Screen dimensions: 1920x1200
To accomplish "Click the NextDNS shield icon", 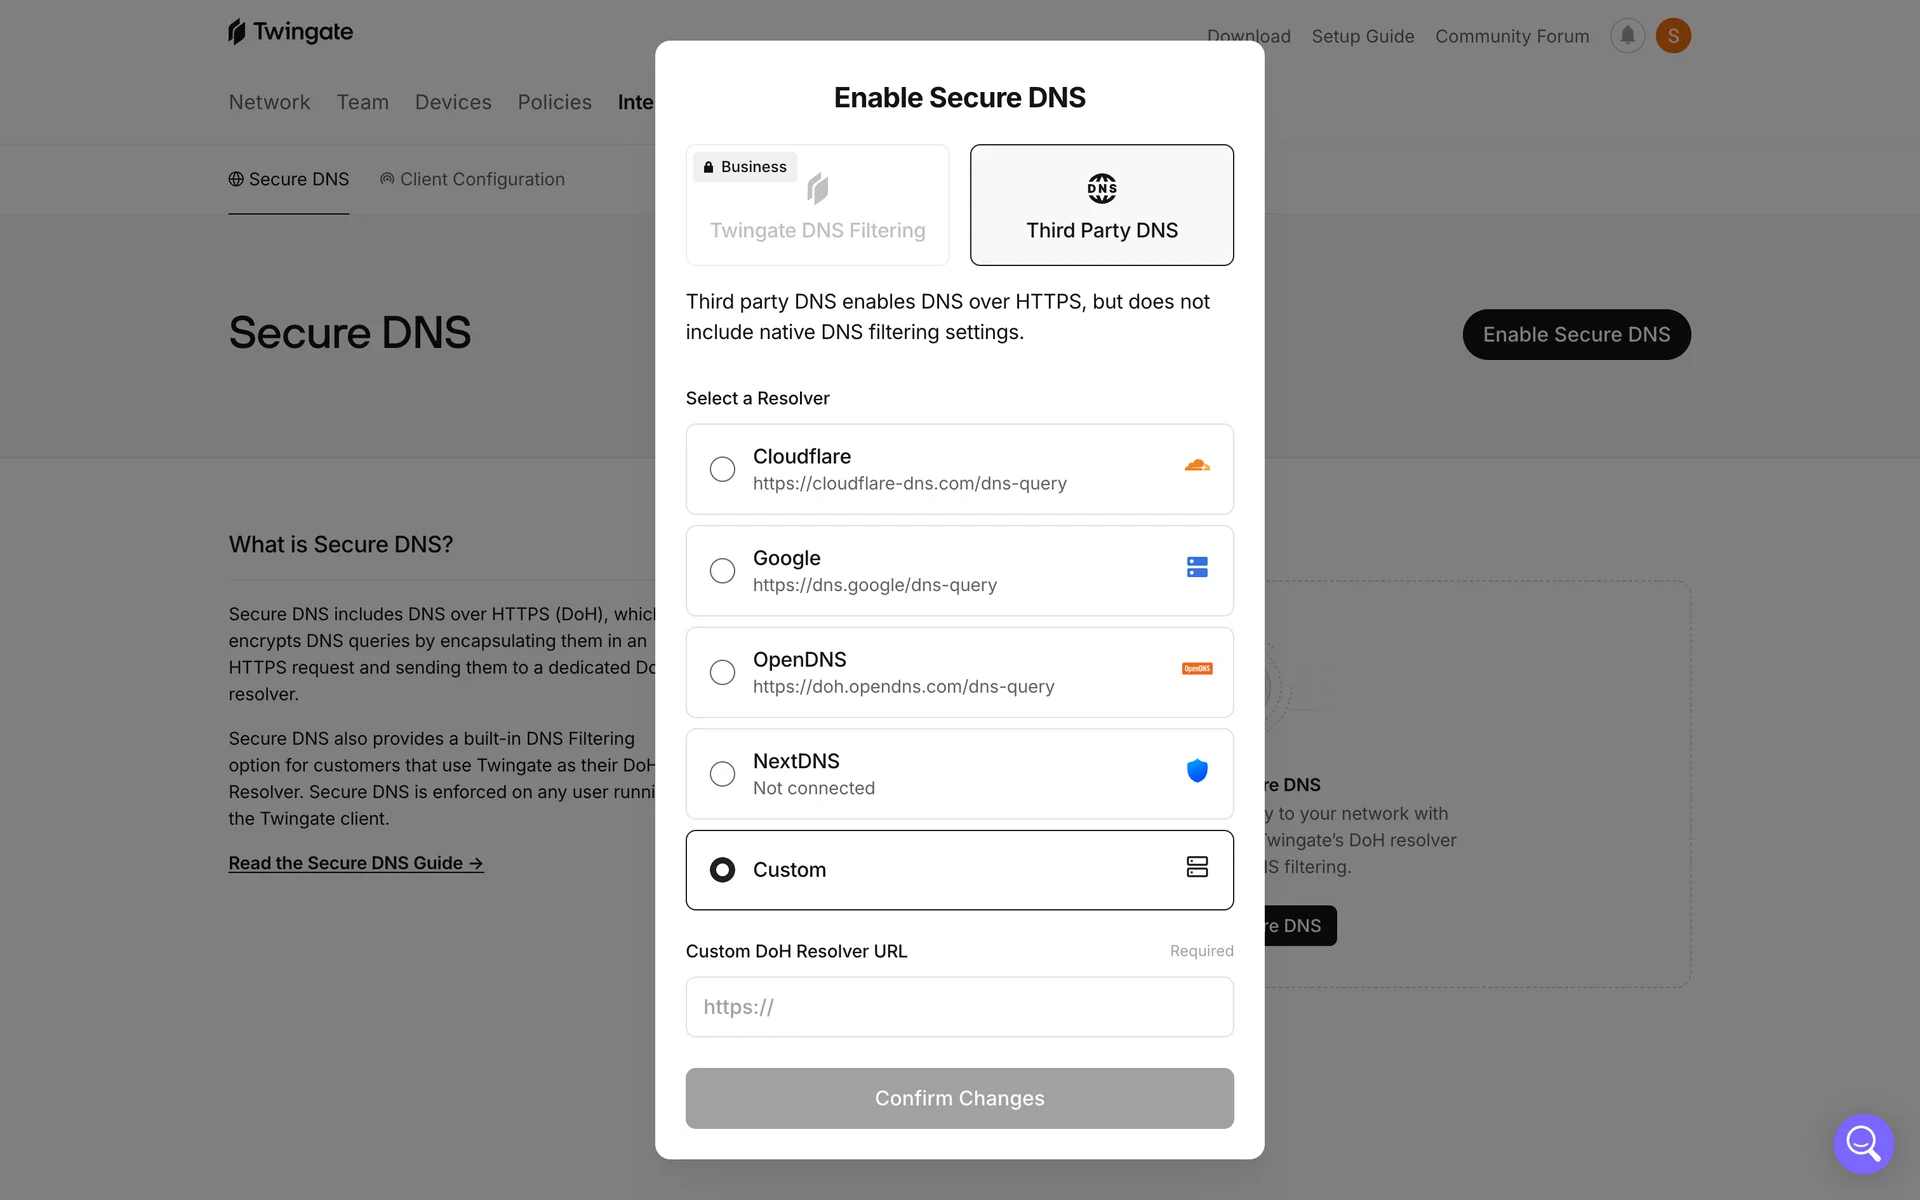I will coord(1197,770).
